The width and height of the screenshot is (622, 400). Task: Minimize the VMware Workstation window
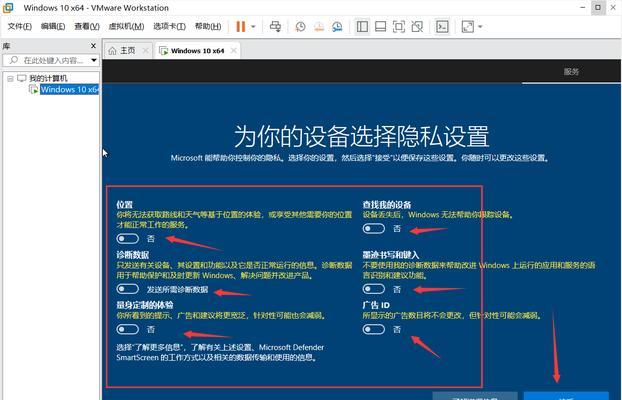pos(583,8)
